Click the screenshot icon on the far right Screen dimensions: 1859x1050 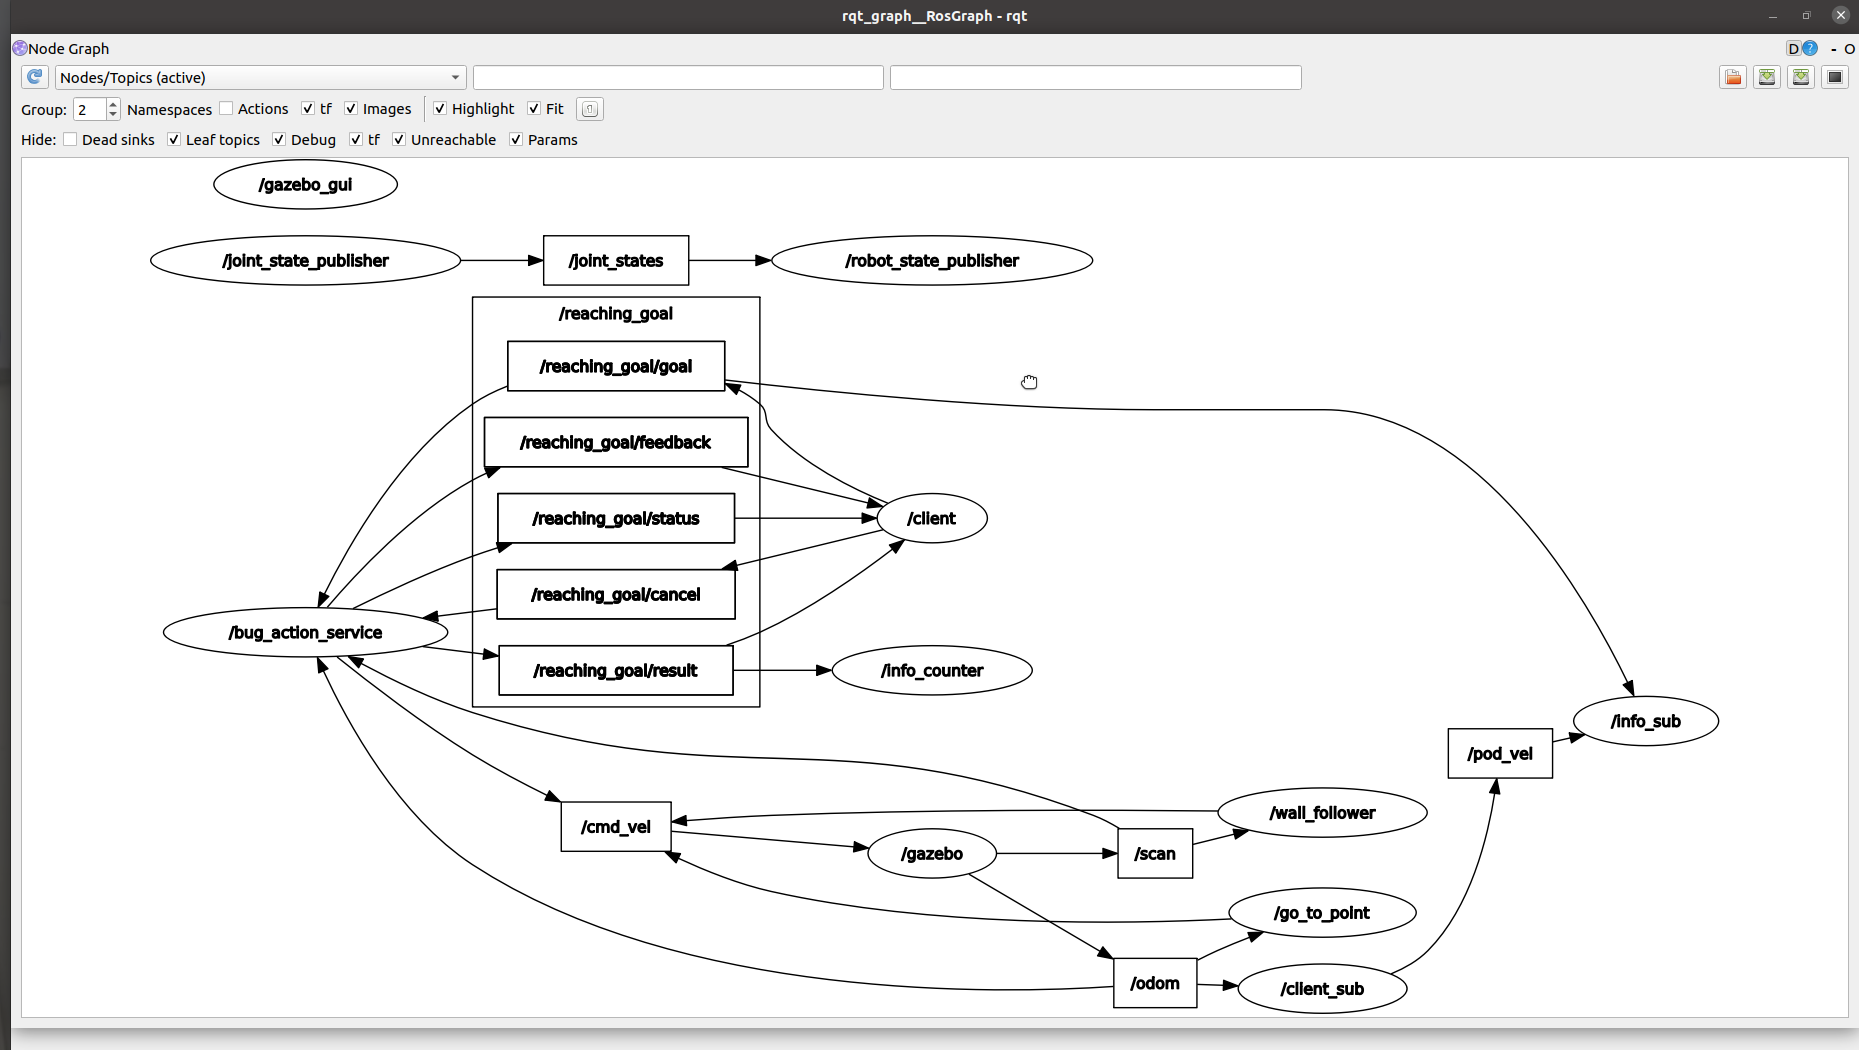(x=1835, y=77)
